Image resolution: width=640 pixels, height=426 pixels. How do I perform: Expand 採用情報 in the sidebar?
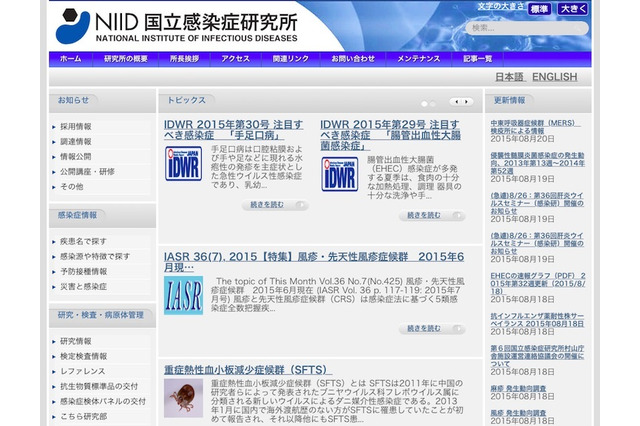click(x=76, y=127)
